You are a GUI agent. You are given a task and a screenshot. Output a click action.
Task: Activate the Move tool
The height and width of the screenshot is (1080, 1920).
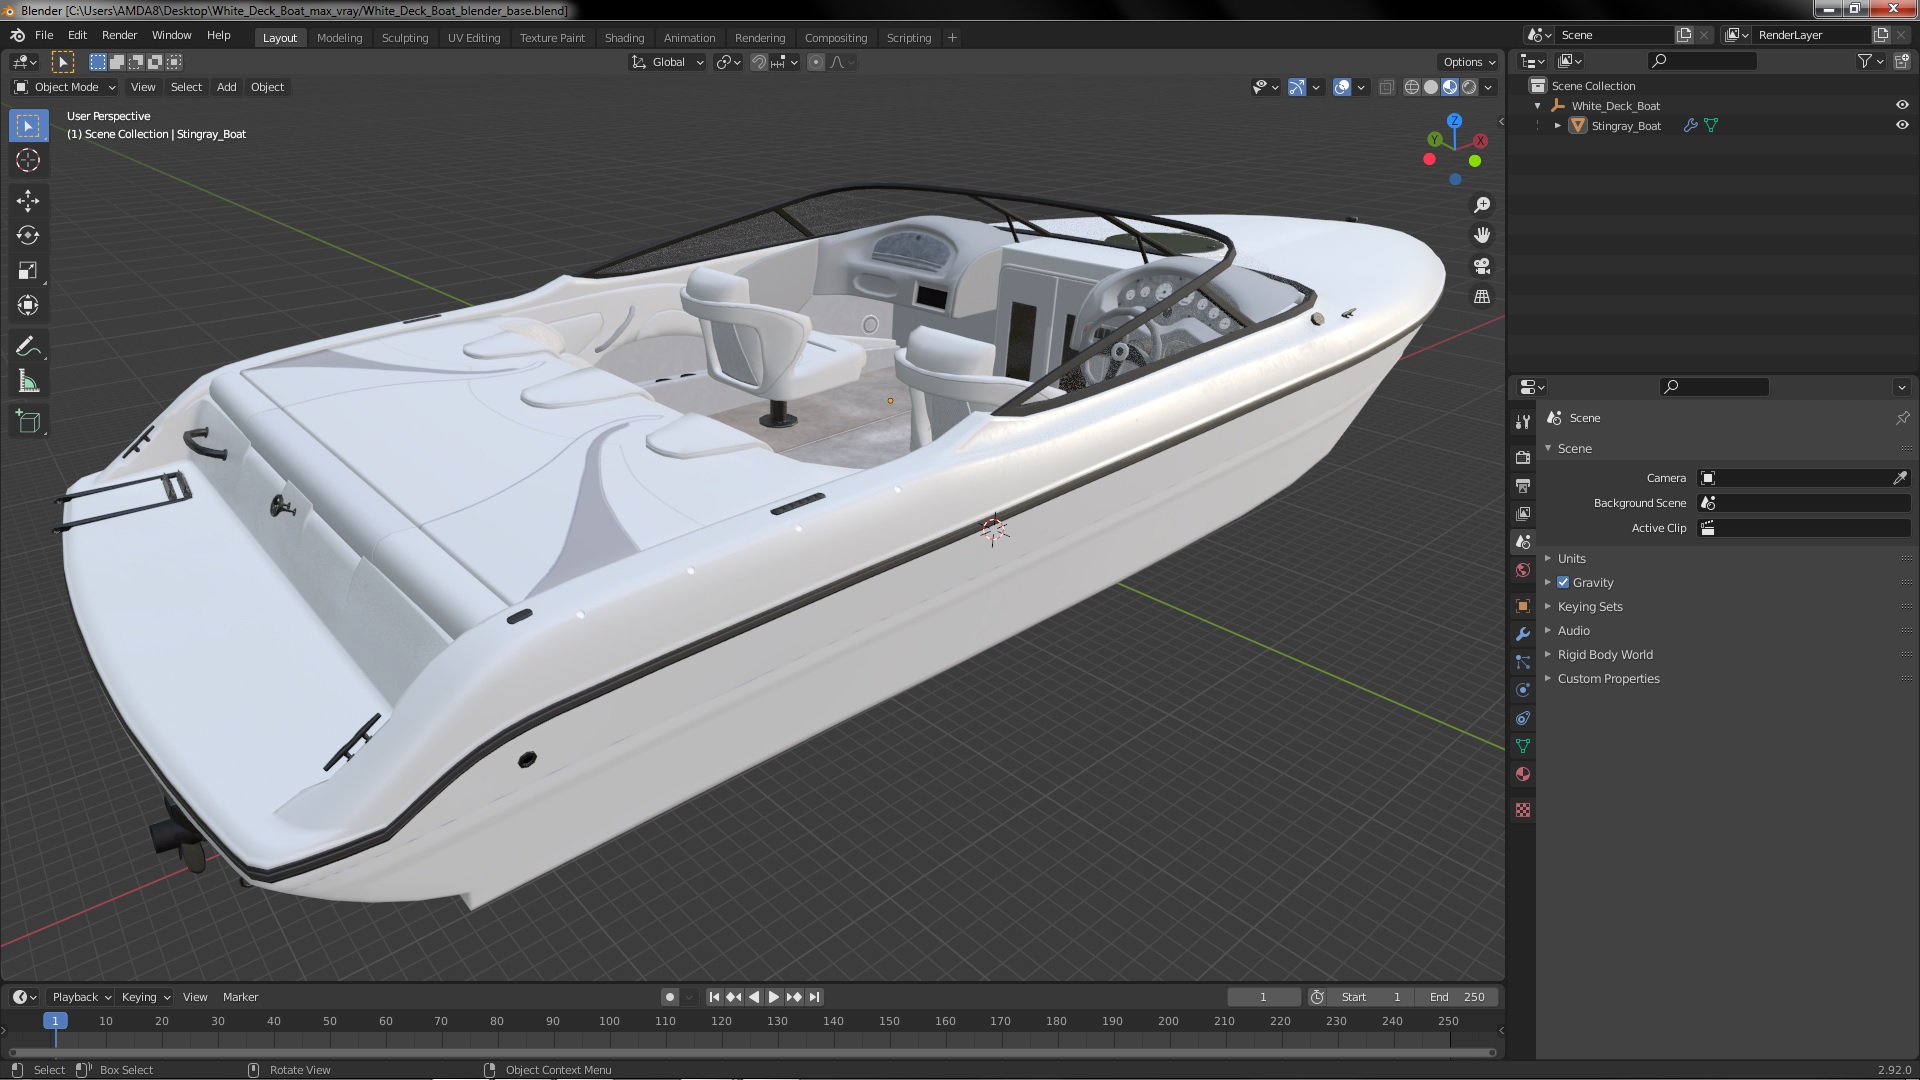coord(28,201)
